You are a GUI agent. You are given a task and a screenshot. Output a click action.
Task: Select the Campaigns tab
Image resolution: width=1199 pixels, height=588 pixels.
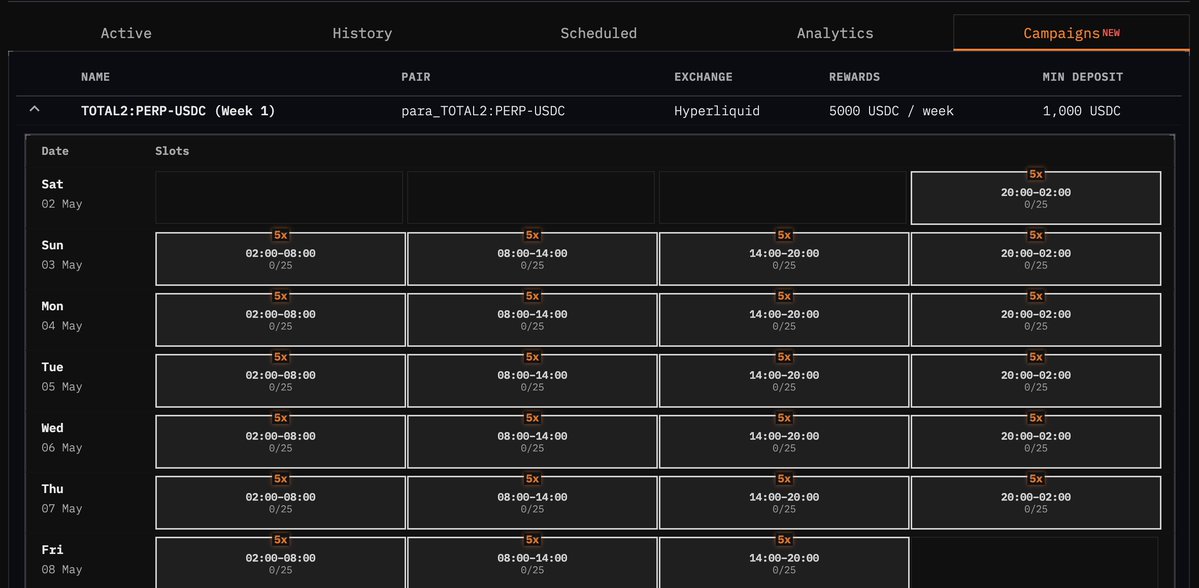point(1071,34)
